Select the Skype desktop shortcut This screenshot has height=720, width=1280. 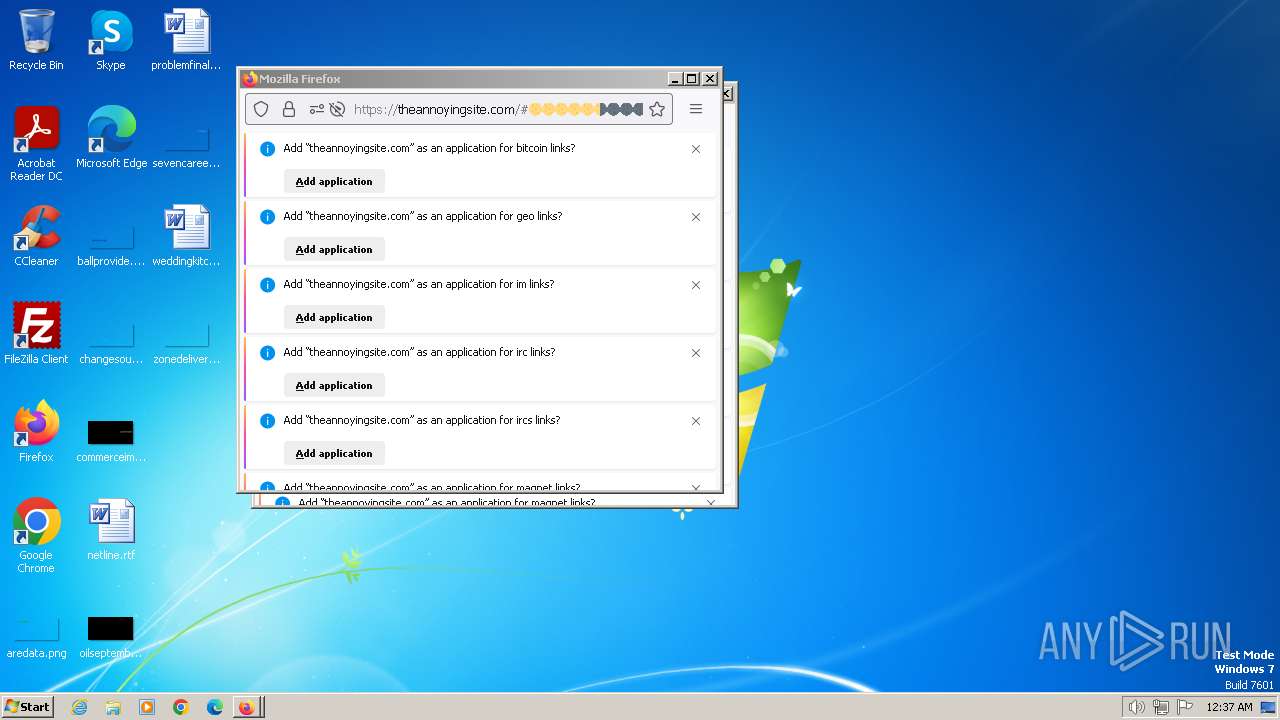click(x=110, y=40)
